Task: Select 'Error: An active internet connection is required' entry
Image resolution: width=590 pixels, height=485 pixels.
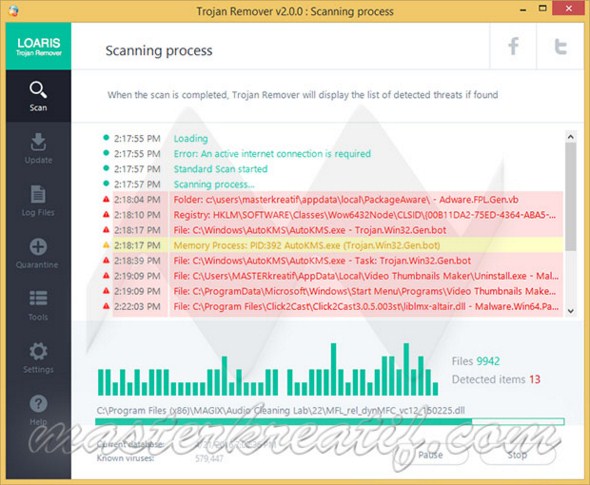Action: click(x=272, y=154)
